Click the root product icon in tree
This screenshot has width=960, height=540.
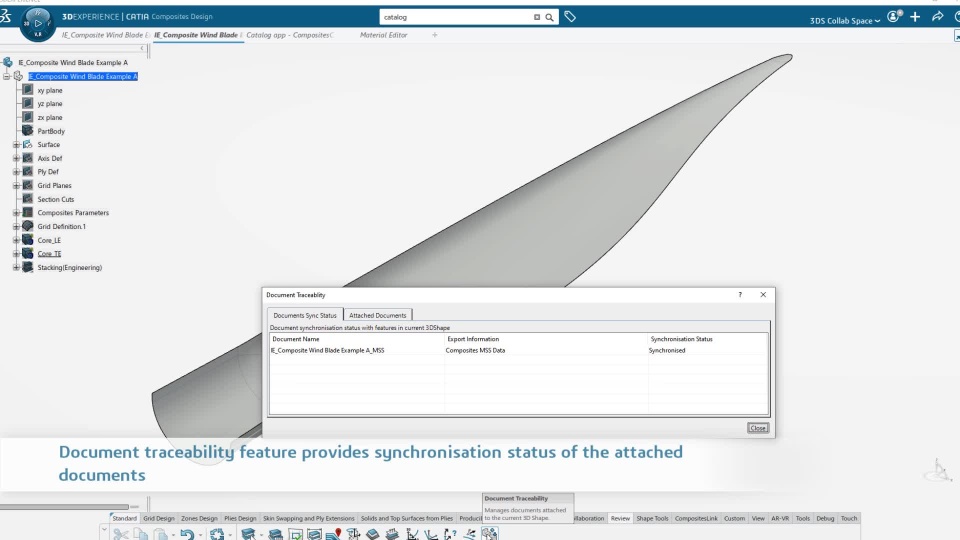click(x=7, y=62)
